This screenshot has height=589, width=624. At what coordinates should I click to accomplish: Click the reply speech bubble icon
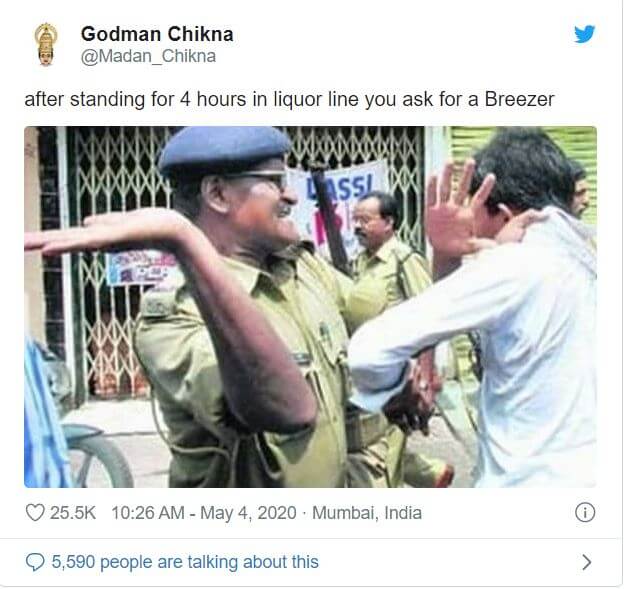(x=35, y=562)
